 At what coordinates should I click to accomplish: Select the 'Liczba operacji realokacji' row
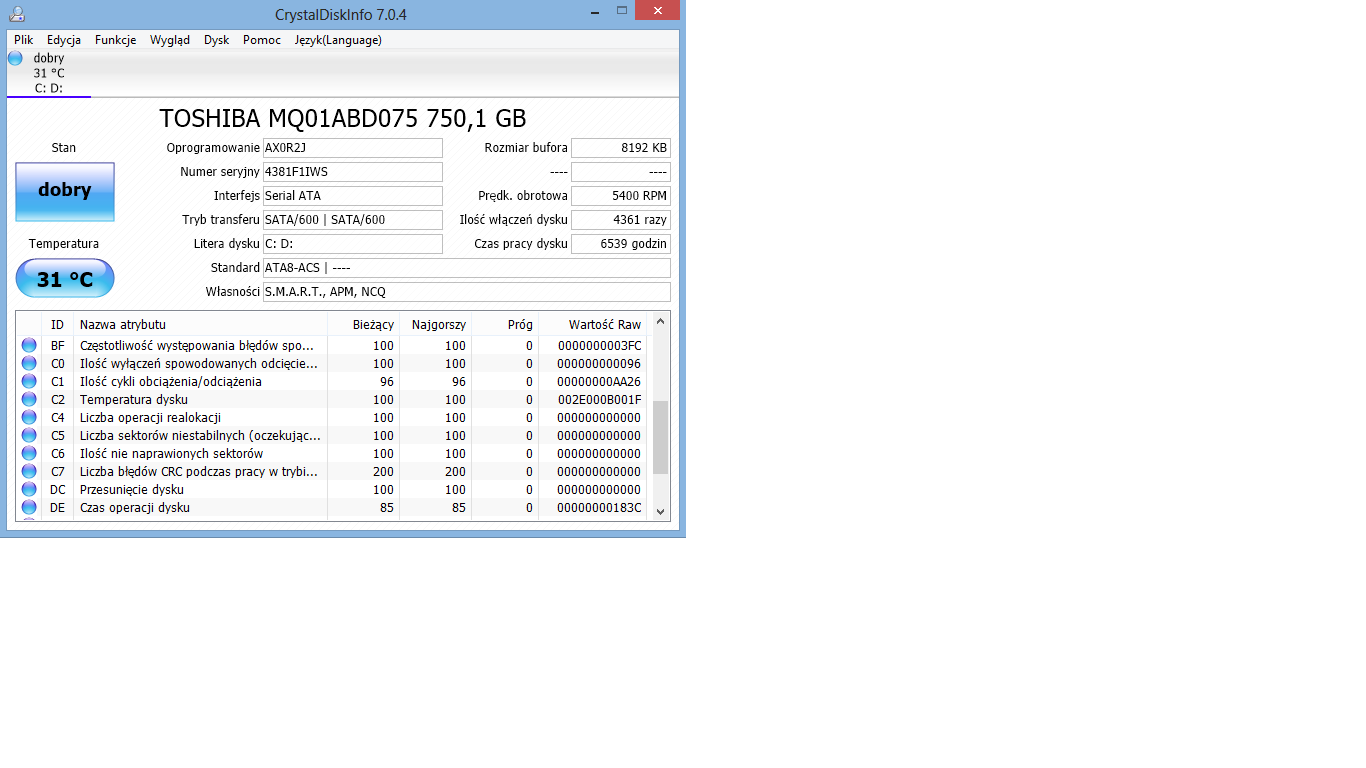pyautogui.click(x=332, y=417)
